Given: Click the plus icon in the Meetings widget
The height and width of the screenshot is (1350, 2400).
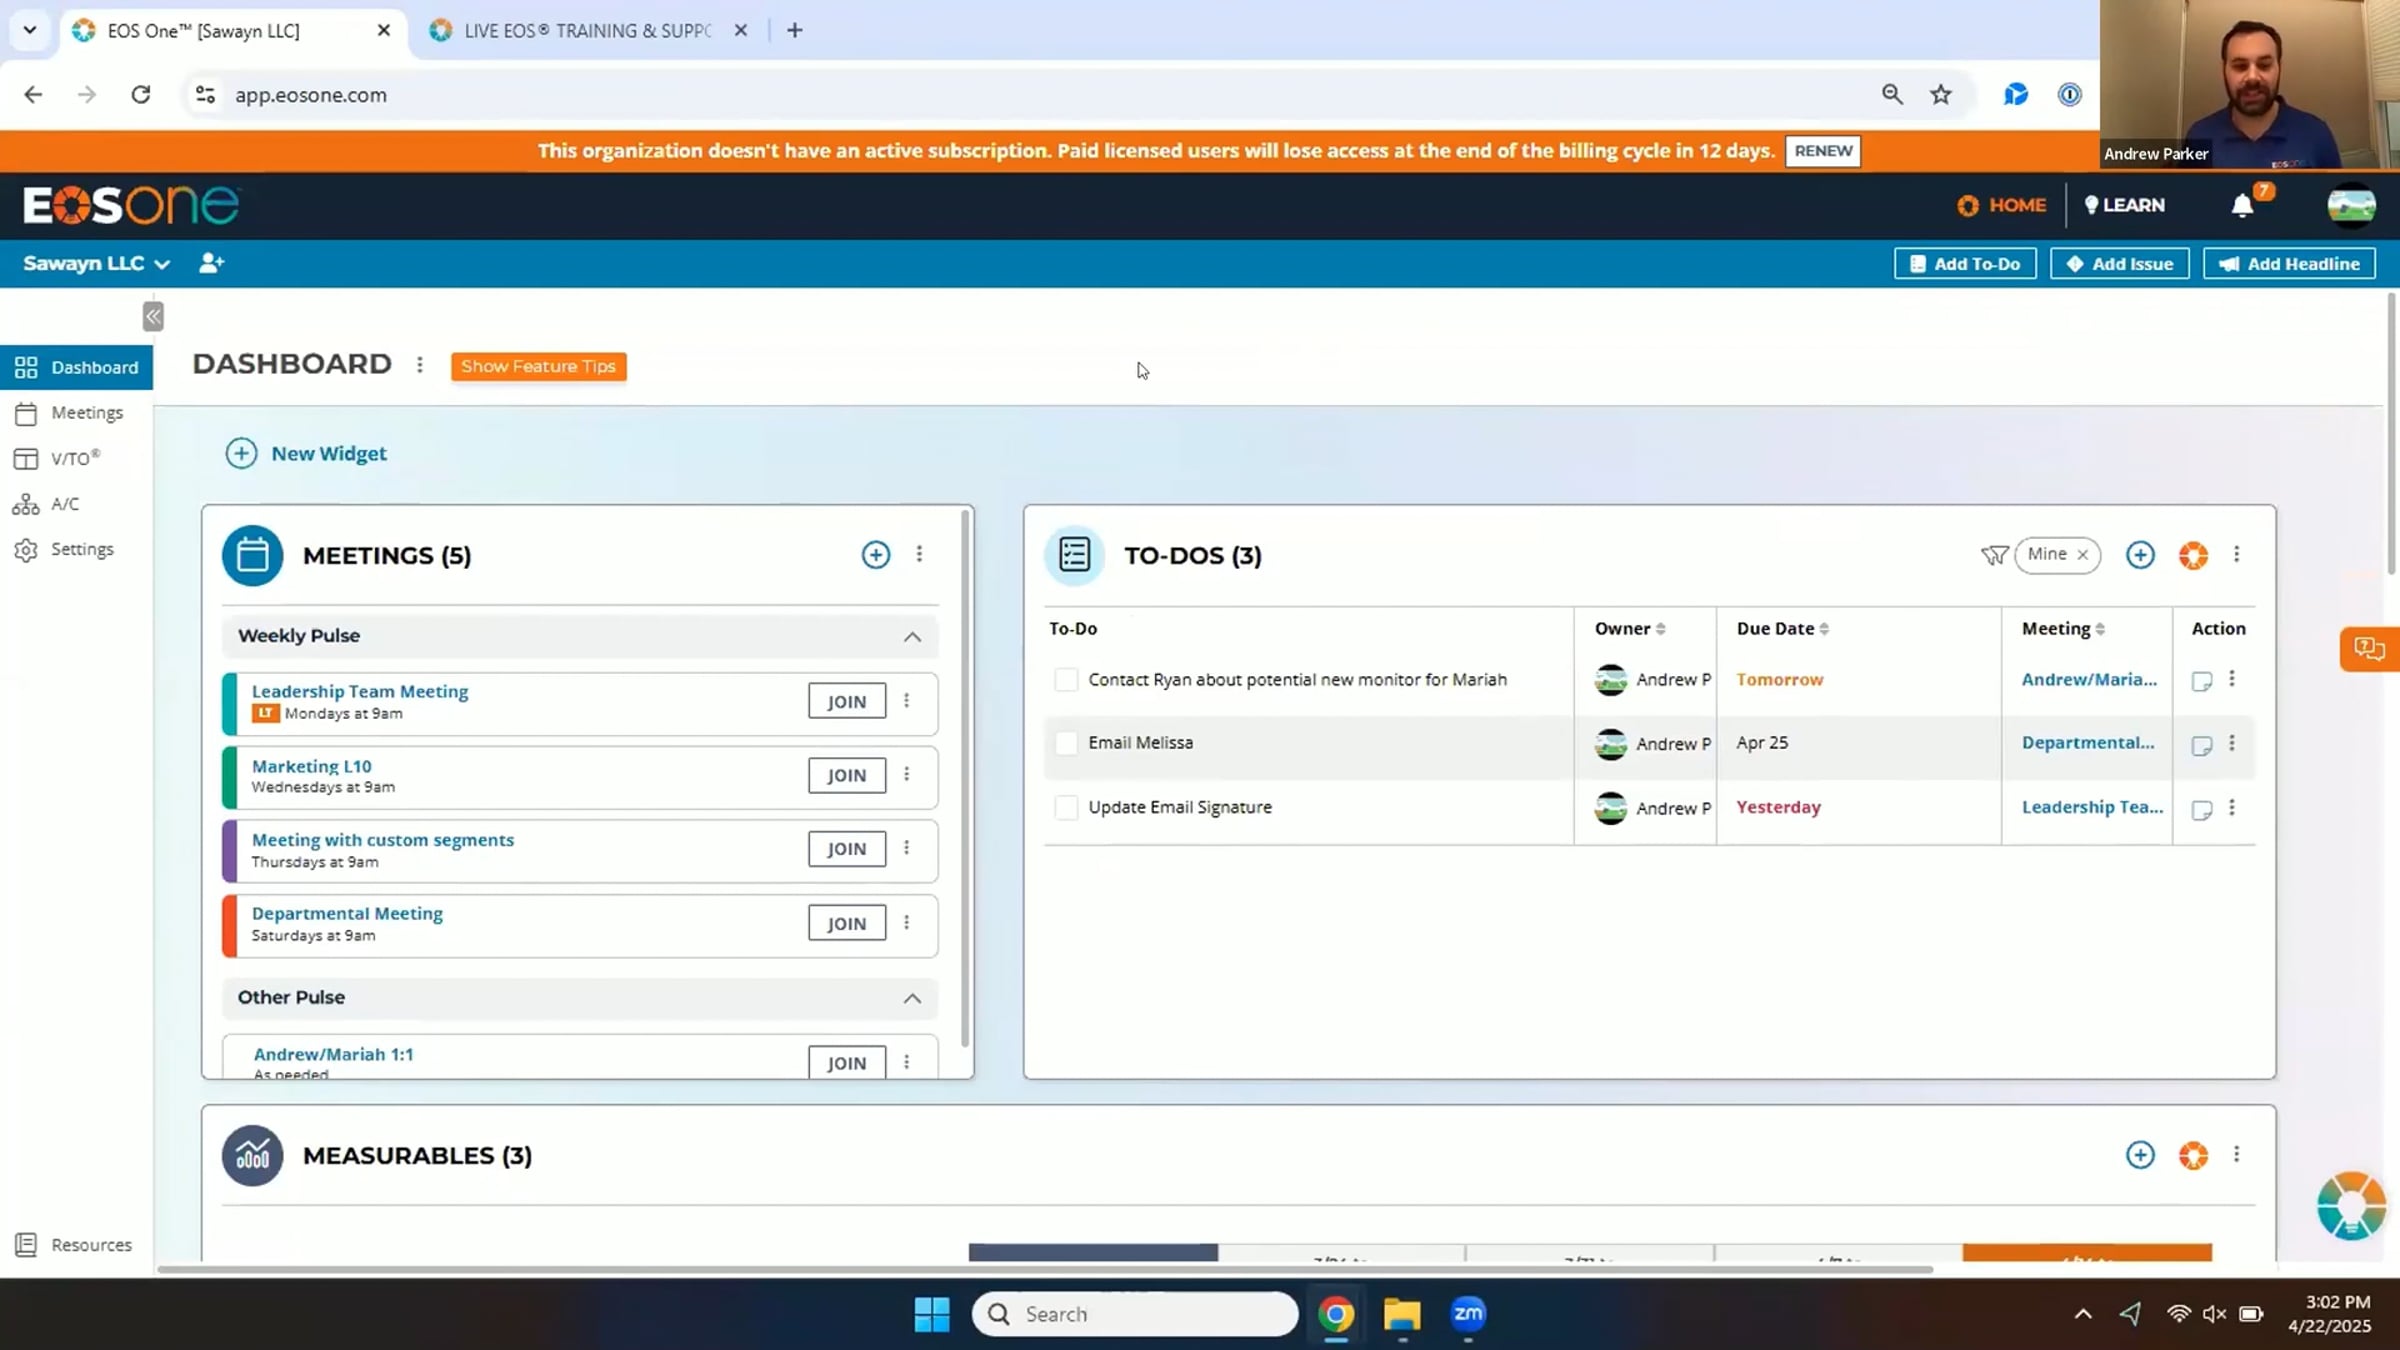Looking at the screenshot, I should [875, 555].
